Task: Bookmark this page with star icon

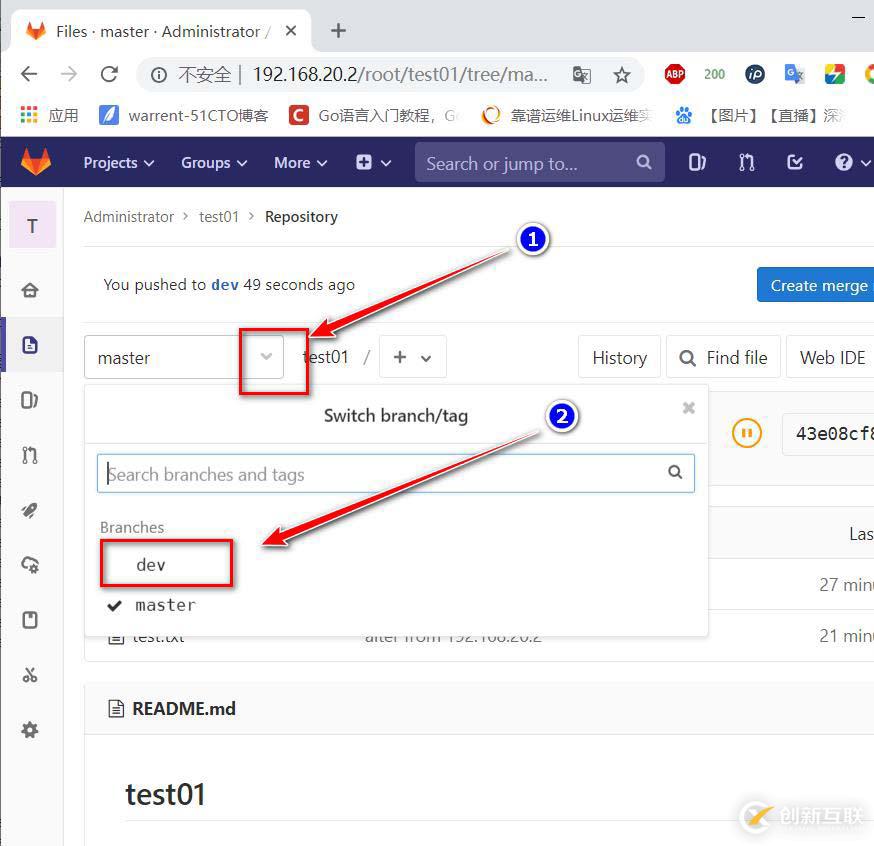Action: click(x=621, y=75)
